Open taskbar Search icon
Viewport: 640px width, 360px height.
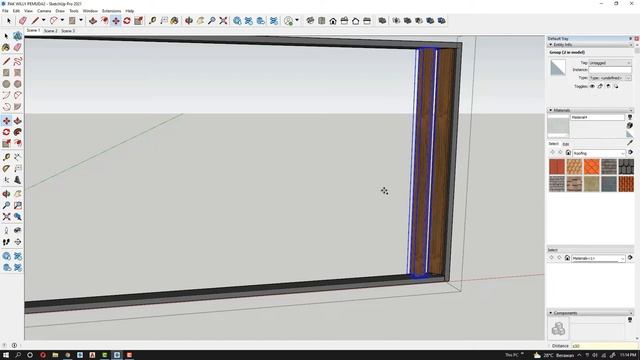[x=18, y=355]
